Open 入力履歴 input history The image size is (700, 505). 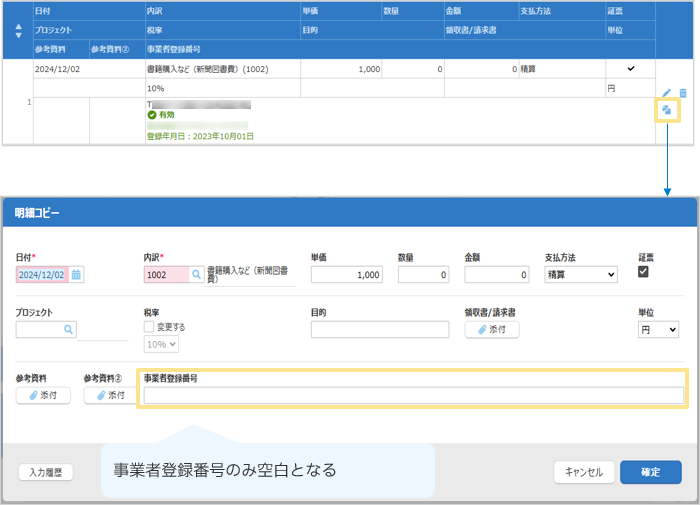click(46, 473)
